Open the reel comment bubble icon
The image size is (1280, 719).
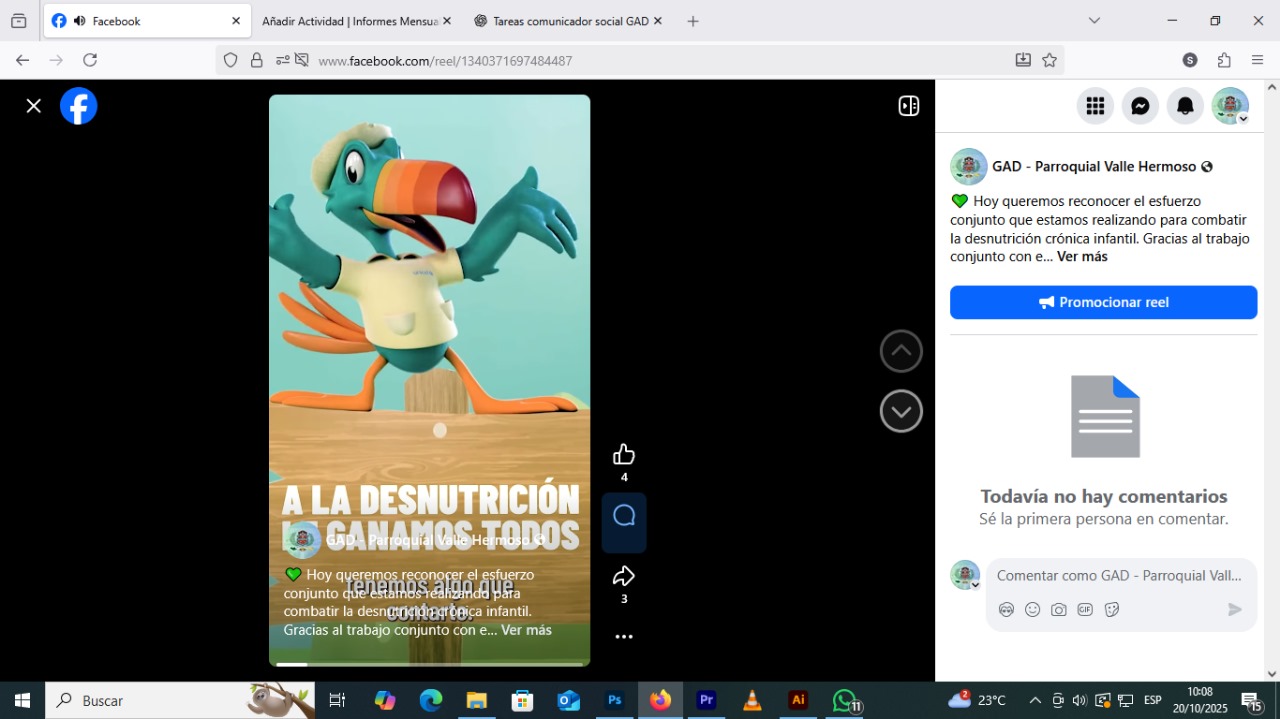[624, 516]
